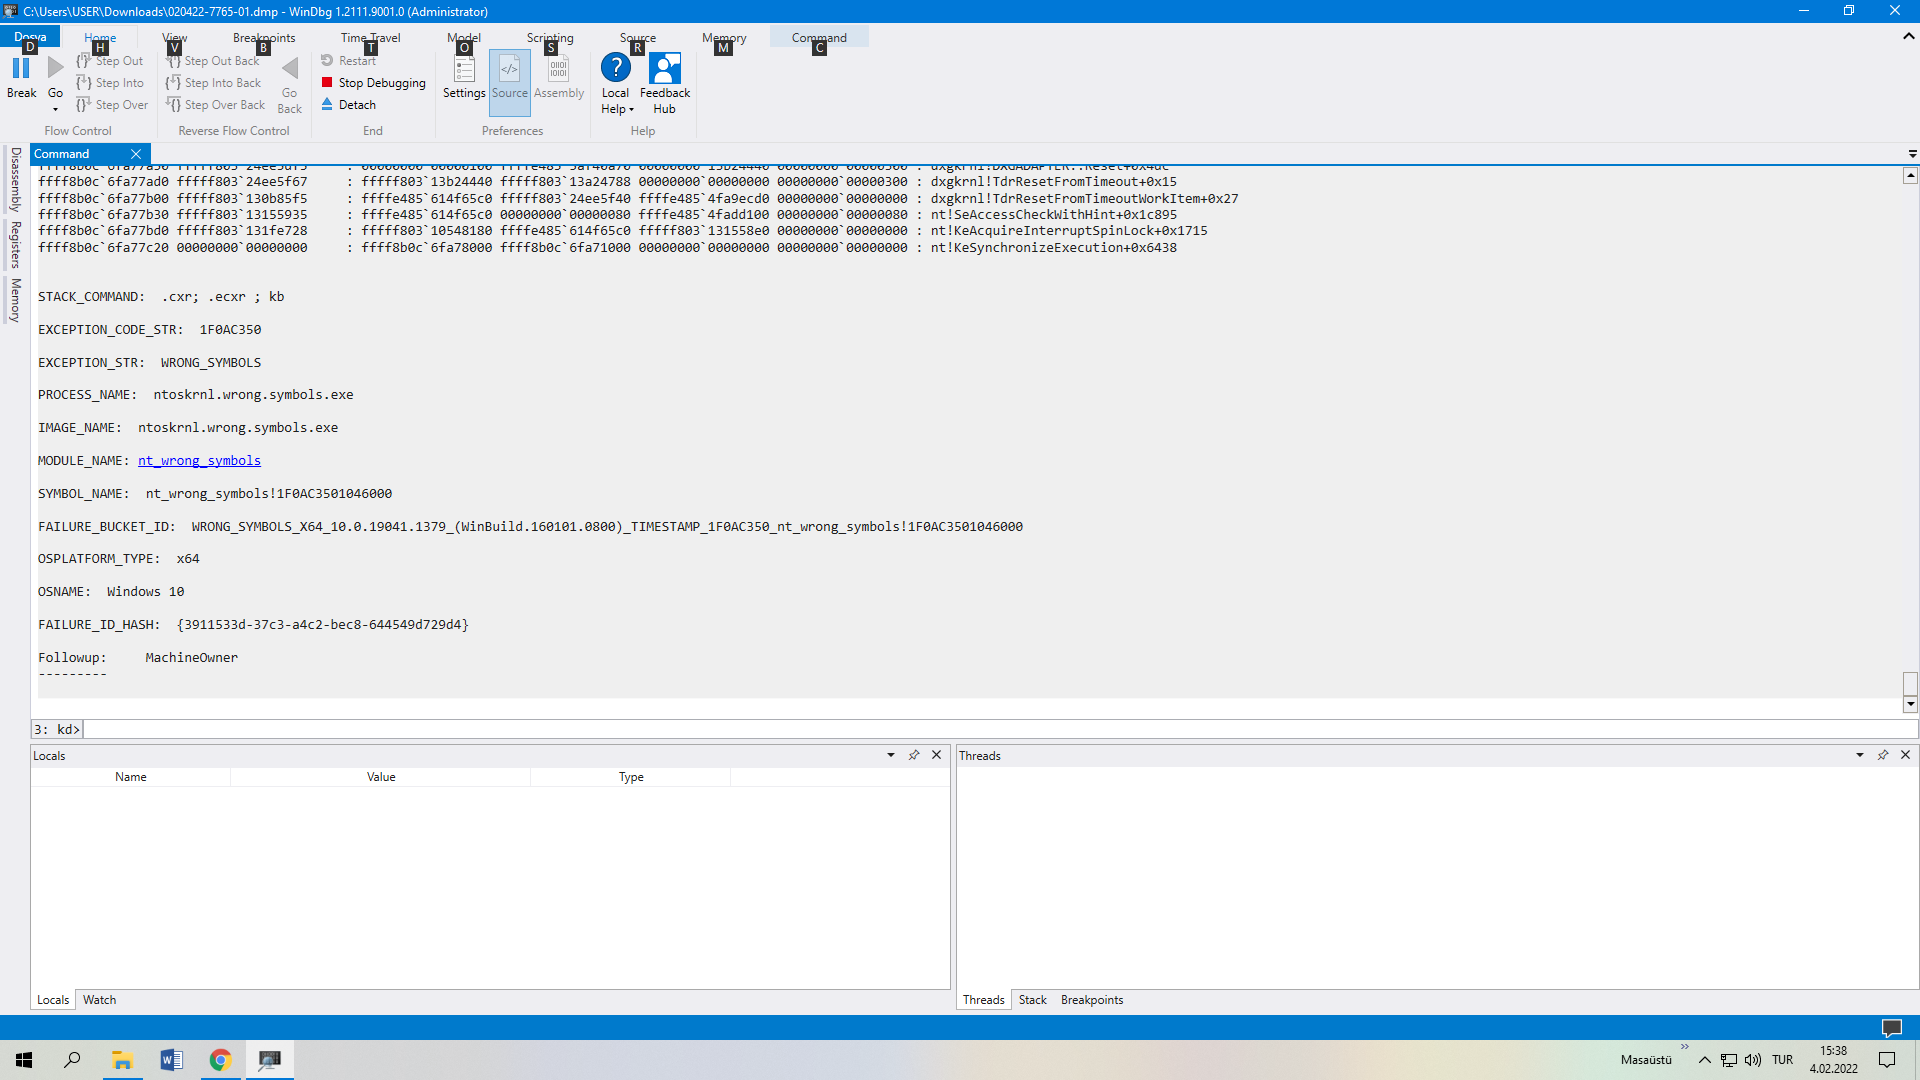Screen dimensions: 1920x1080
Task: Toggle the Source mode icon
Action: (509, 69)
